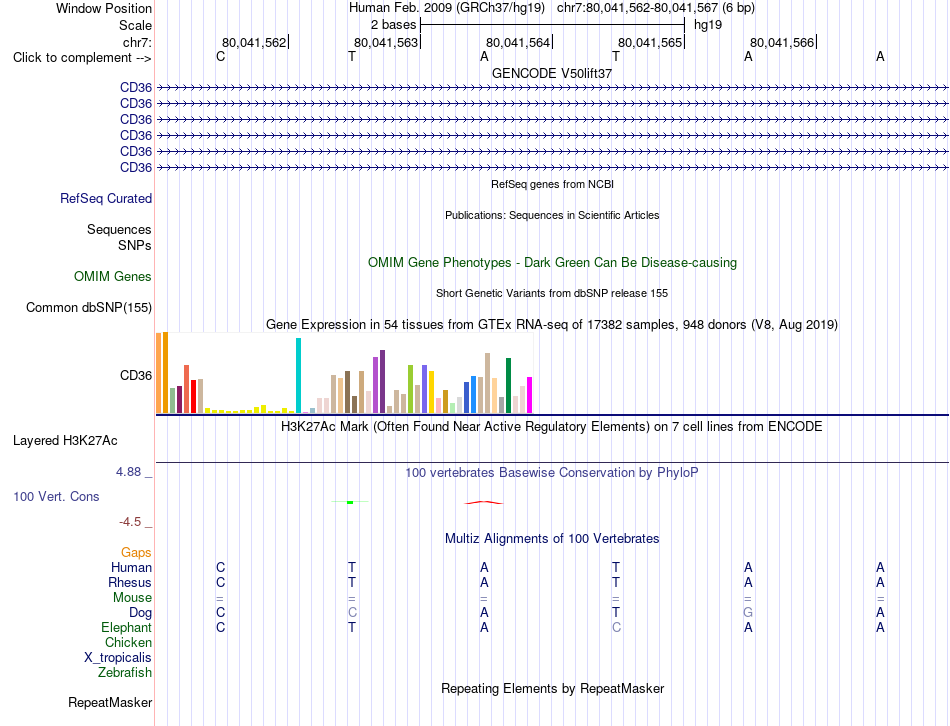Image resolution: width=950 pixels, height=726 pixels.
Task: Click the RefSeq genes from NCBI title
Action: click(552, 184)
